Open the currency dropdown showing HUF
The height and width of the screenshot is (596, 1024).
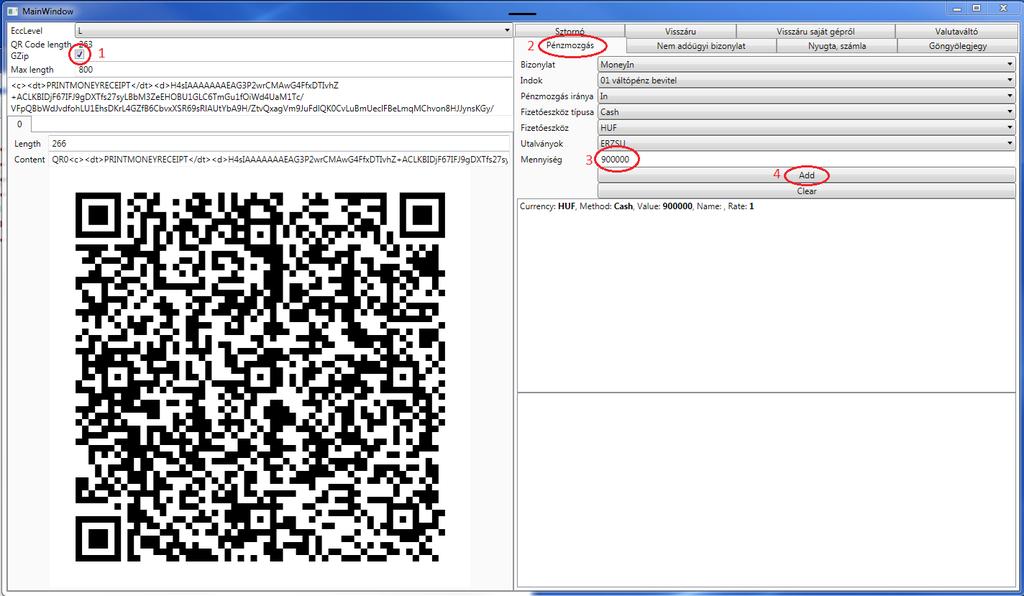[x=807, y=127]
